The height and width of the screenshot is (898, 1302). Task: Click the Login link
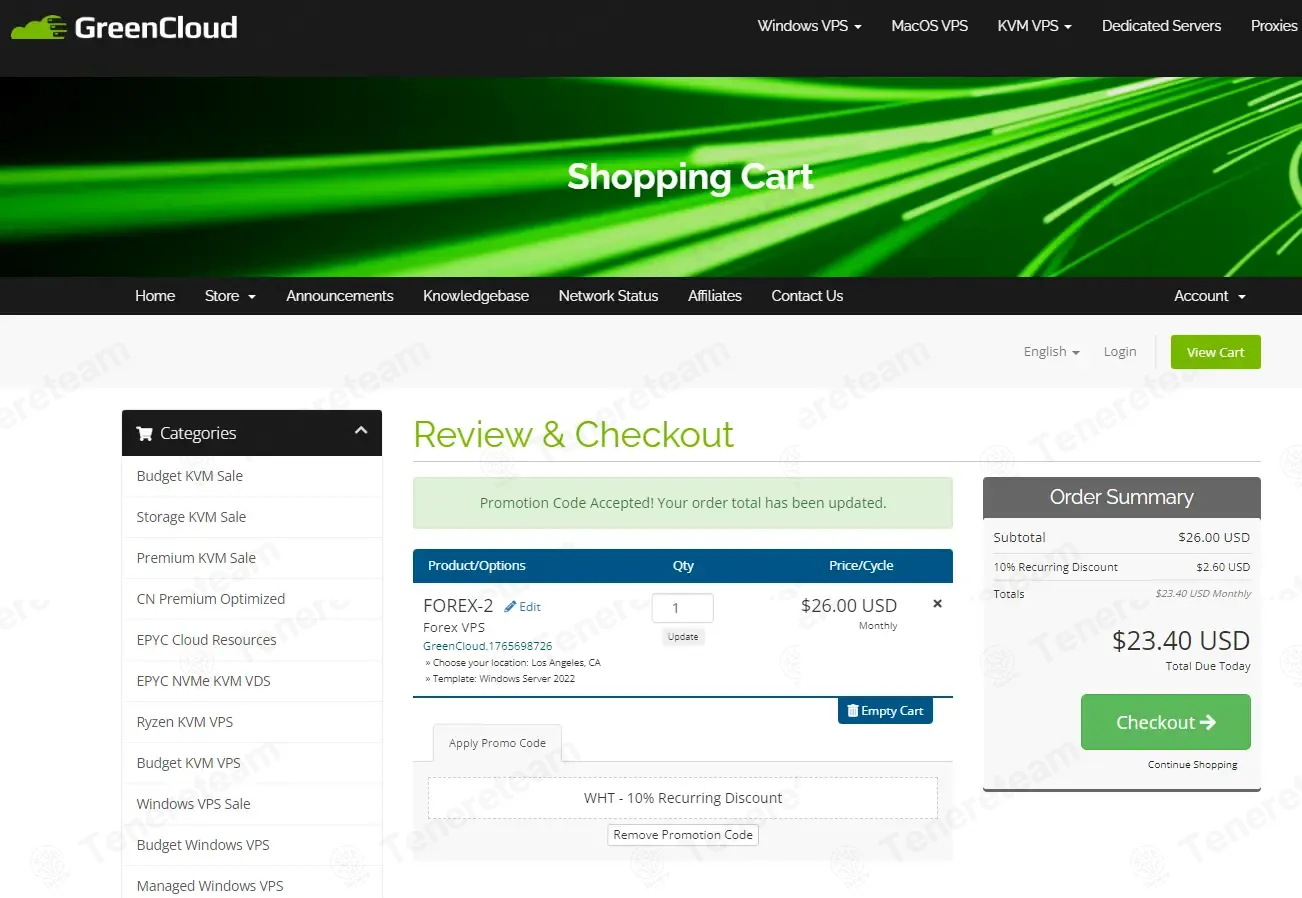[1120, 352]
